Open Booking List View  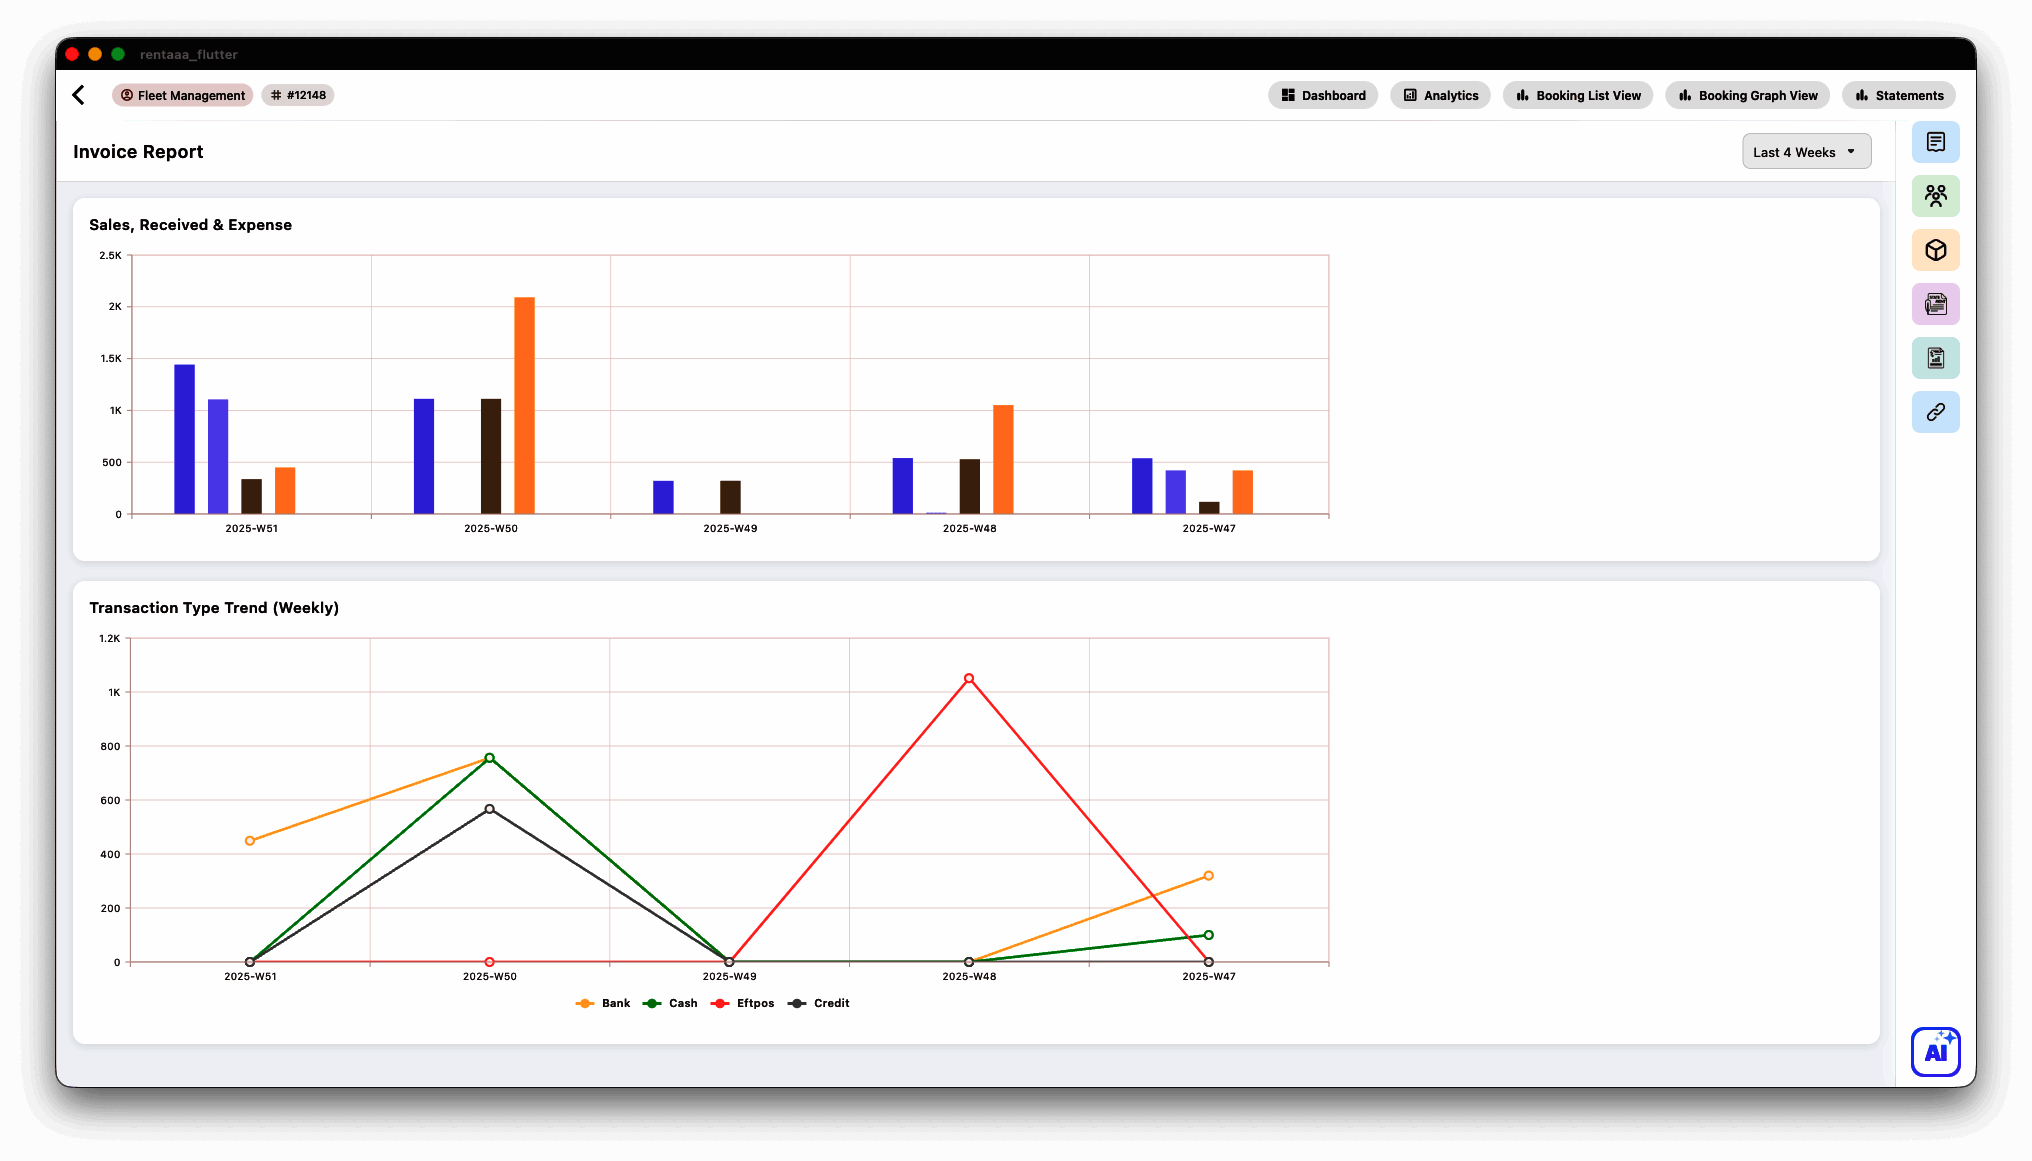1578,95
